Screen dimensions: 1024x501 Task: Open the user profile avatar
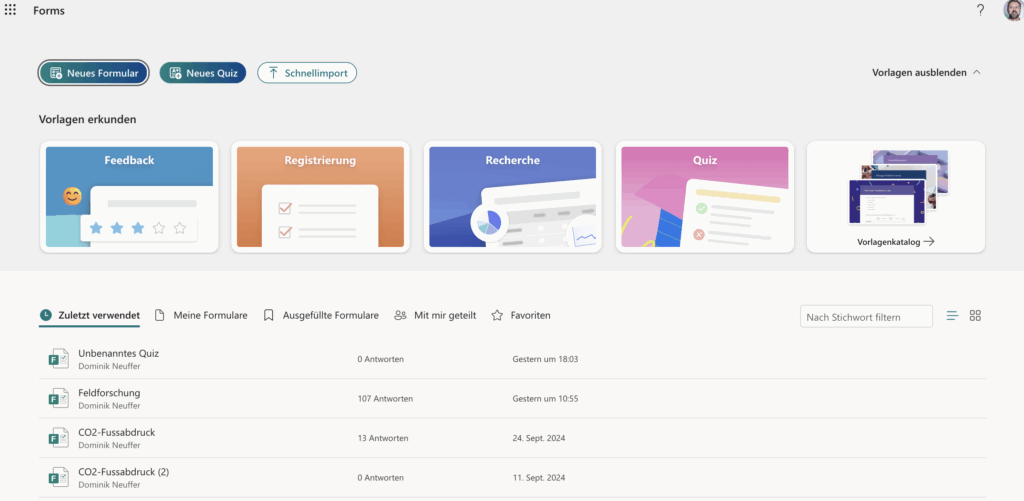click(1013, 10)
